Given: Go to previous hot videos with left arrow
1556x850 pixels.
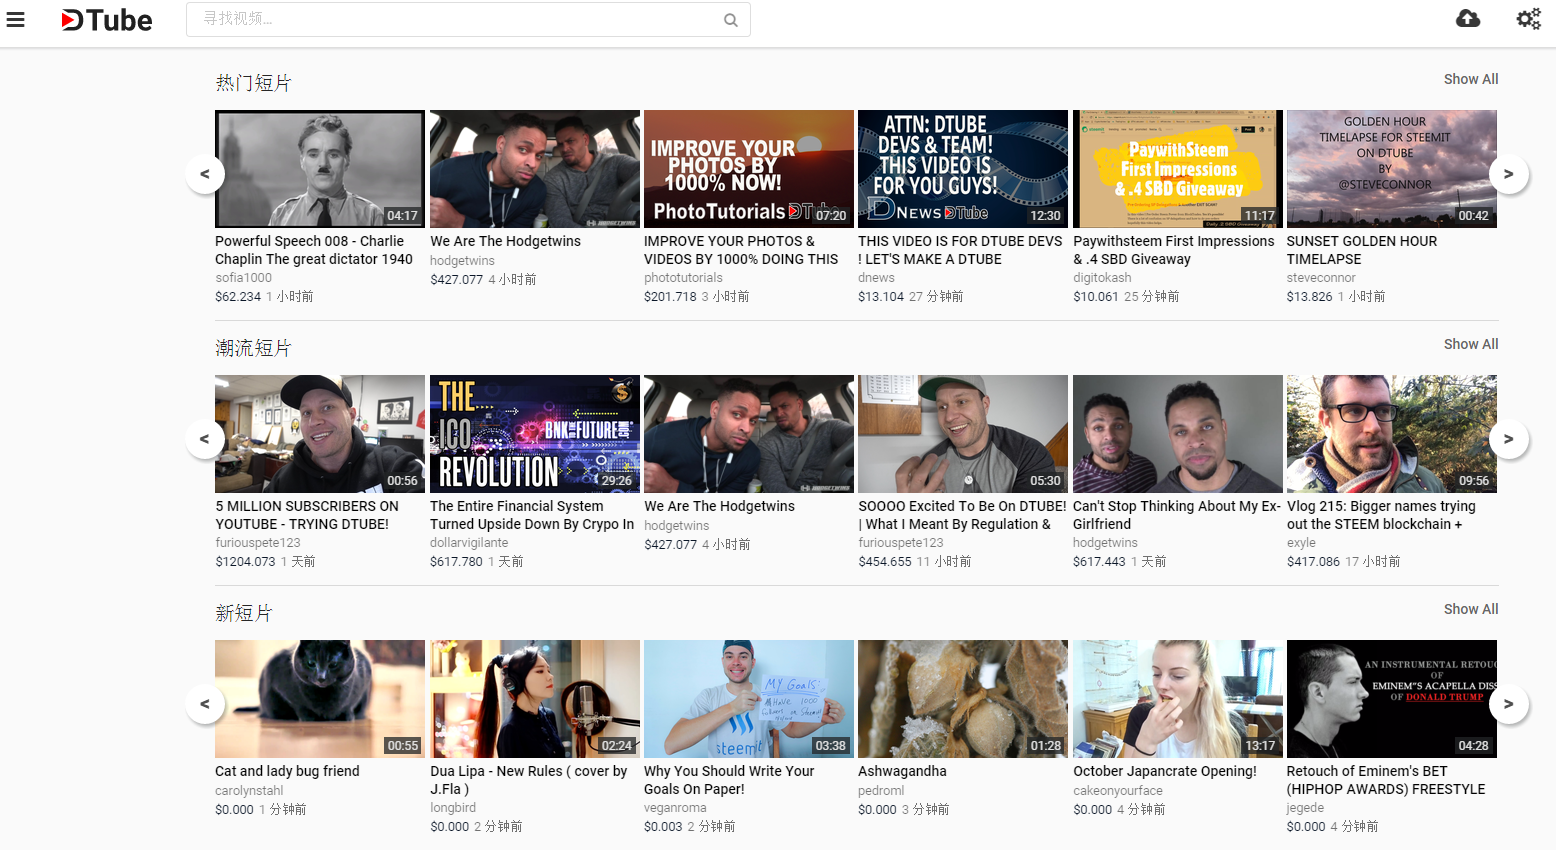Looking at the screenshot, I should tap(205, 174).
